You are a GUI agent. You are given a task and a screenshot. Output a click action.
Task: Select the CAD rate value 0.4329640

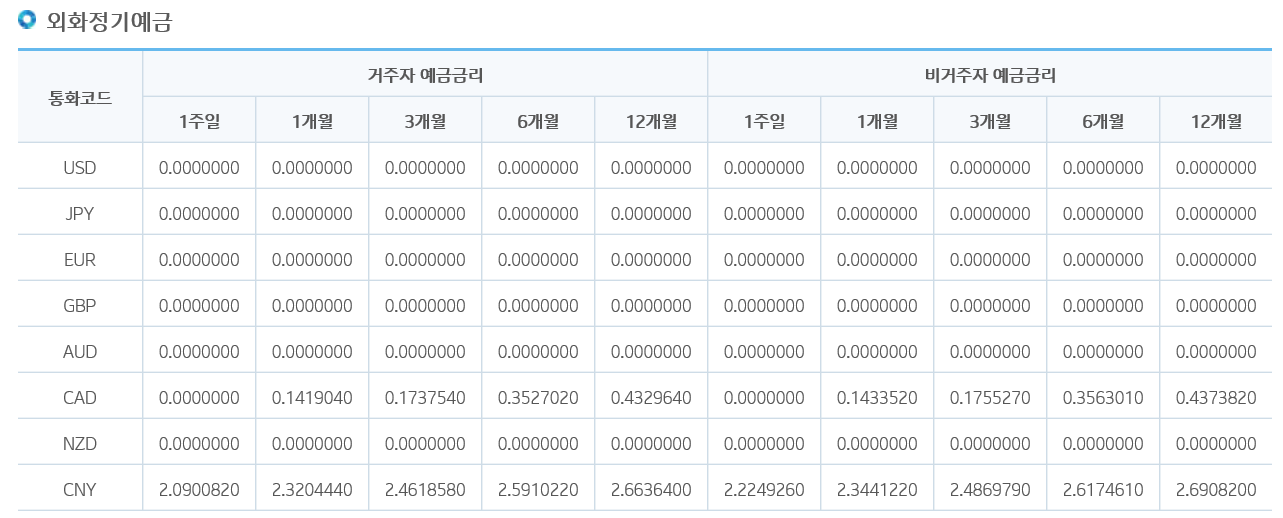pos(651,397)
